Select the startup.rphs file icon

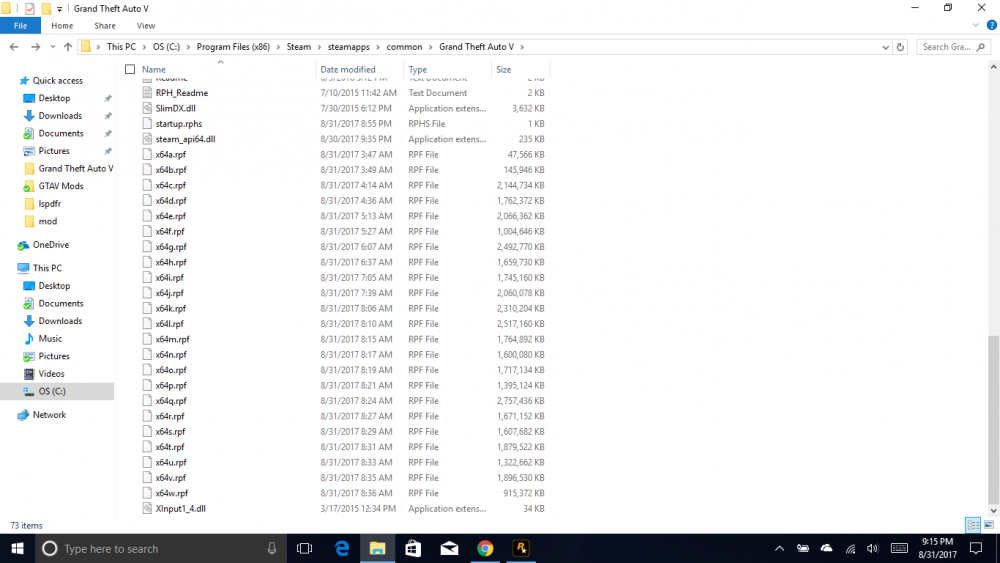[x=147, y=124]
